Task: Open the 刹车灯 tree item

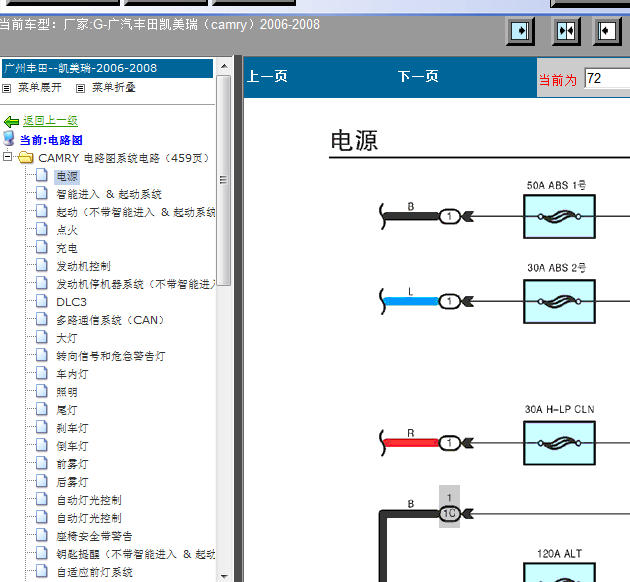Action: pyautogui.click(x=72, y=428)
